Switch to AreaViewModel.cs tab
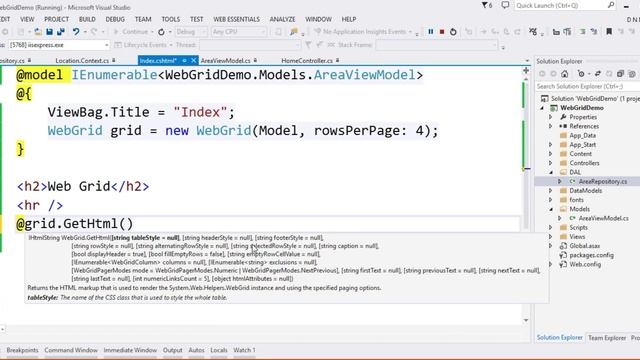Viewport: 640px width, 360px height. point(225,60)
